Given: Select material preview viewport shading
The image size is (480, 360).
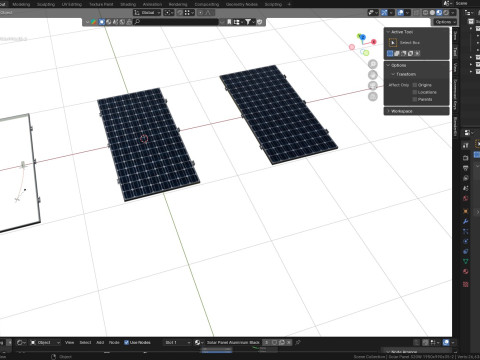Looking at the screenshot, I should [x=439, y=13].
